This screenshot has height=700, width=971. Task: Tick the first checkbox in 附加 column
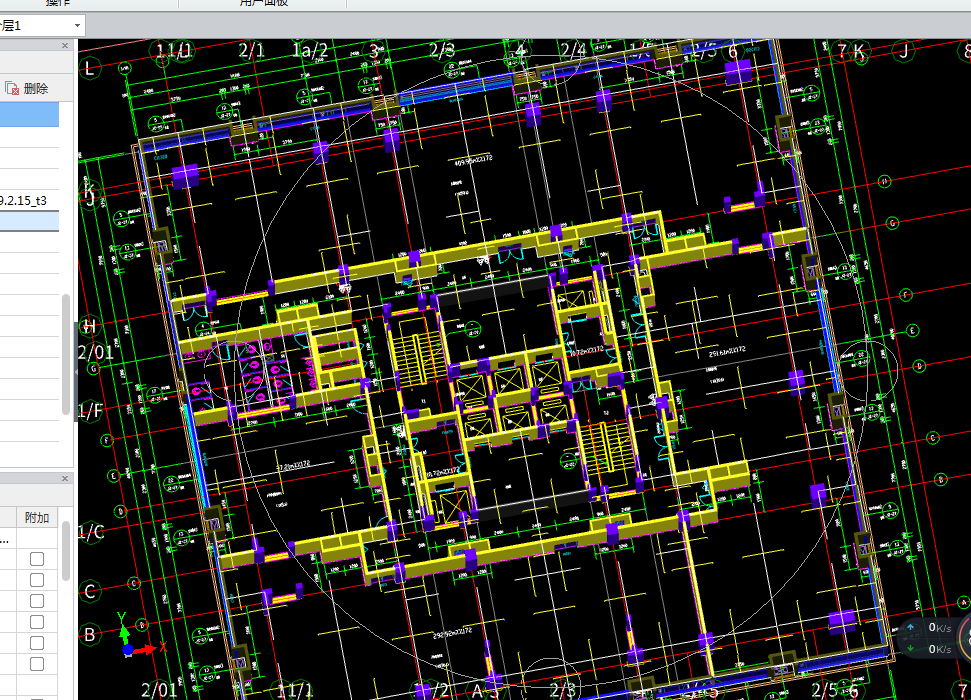click(x=37, y=559)
